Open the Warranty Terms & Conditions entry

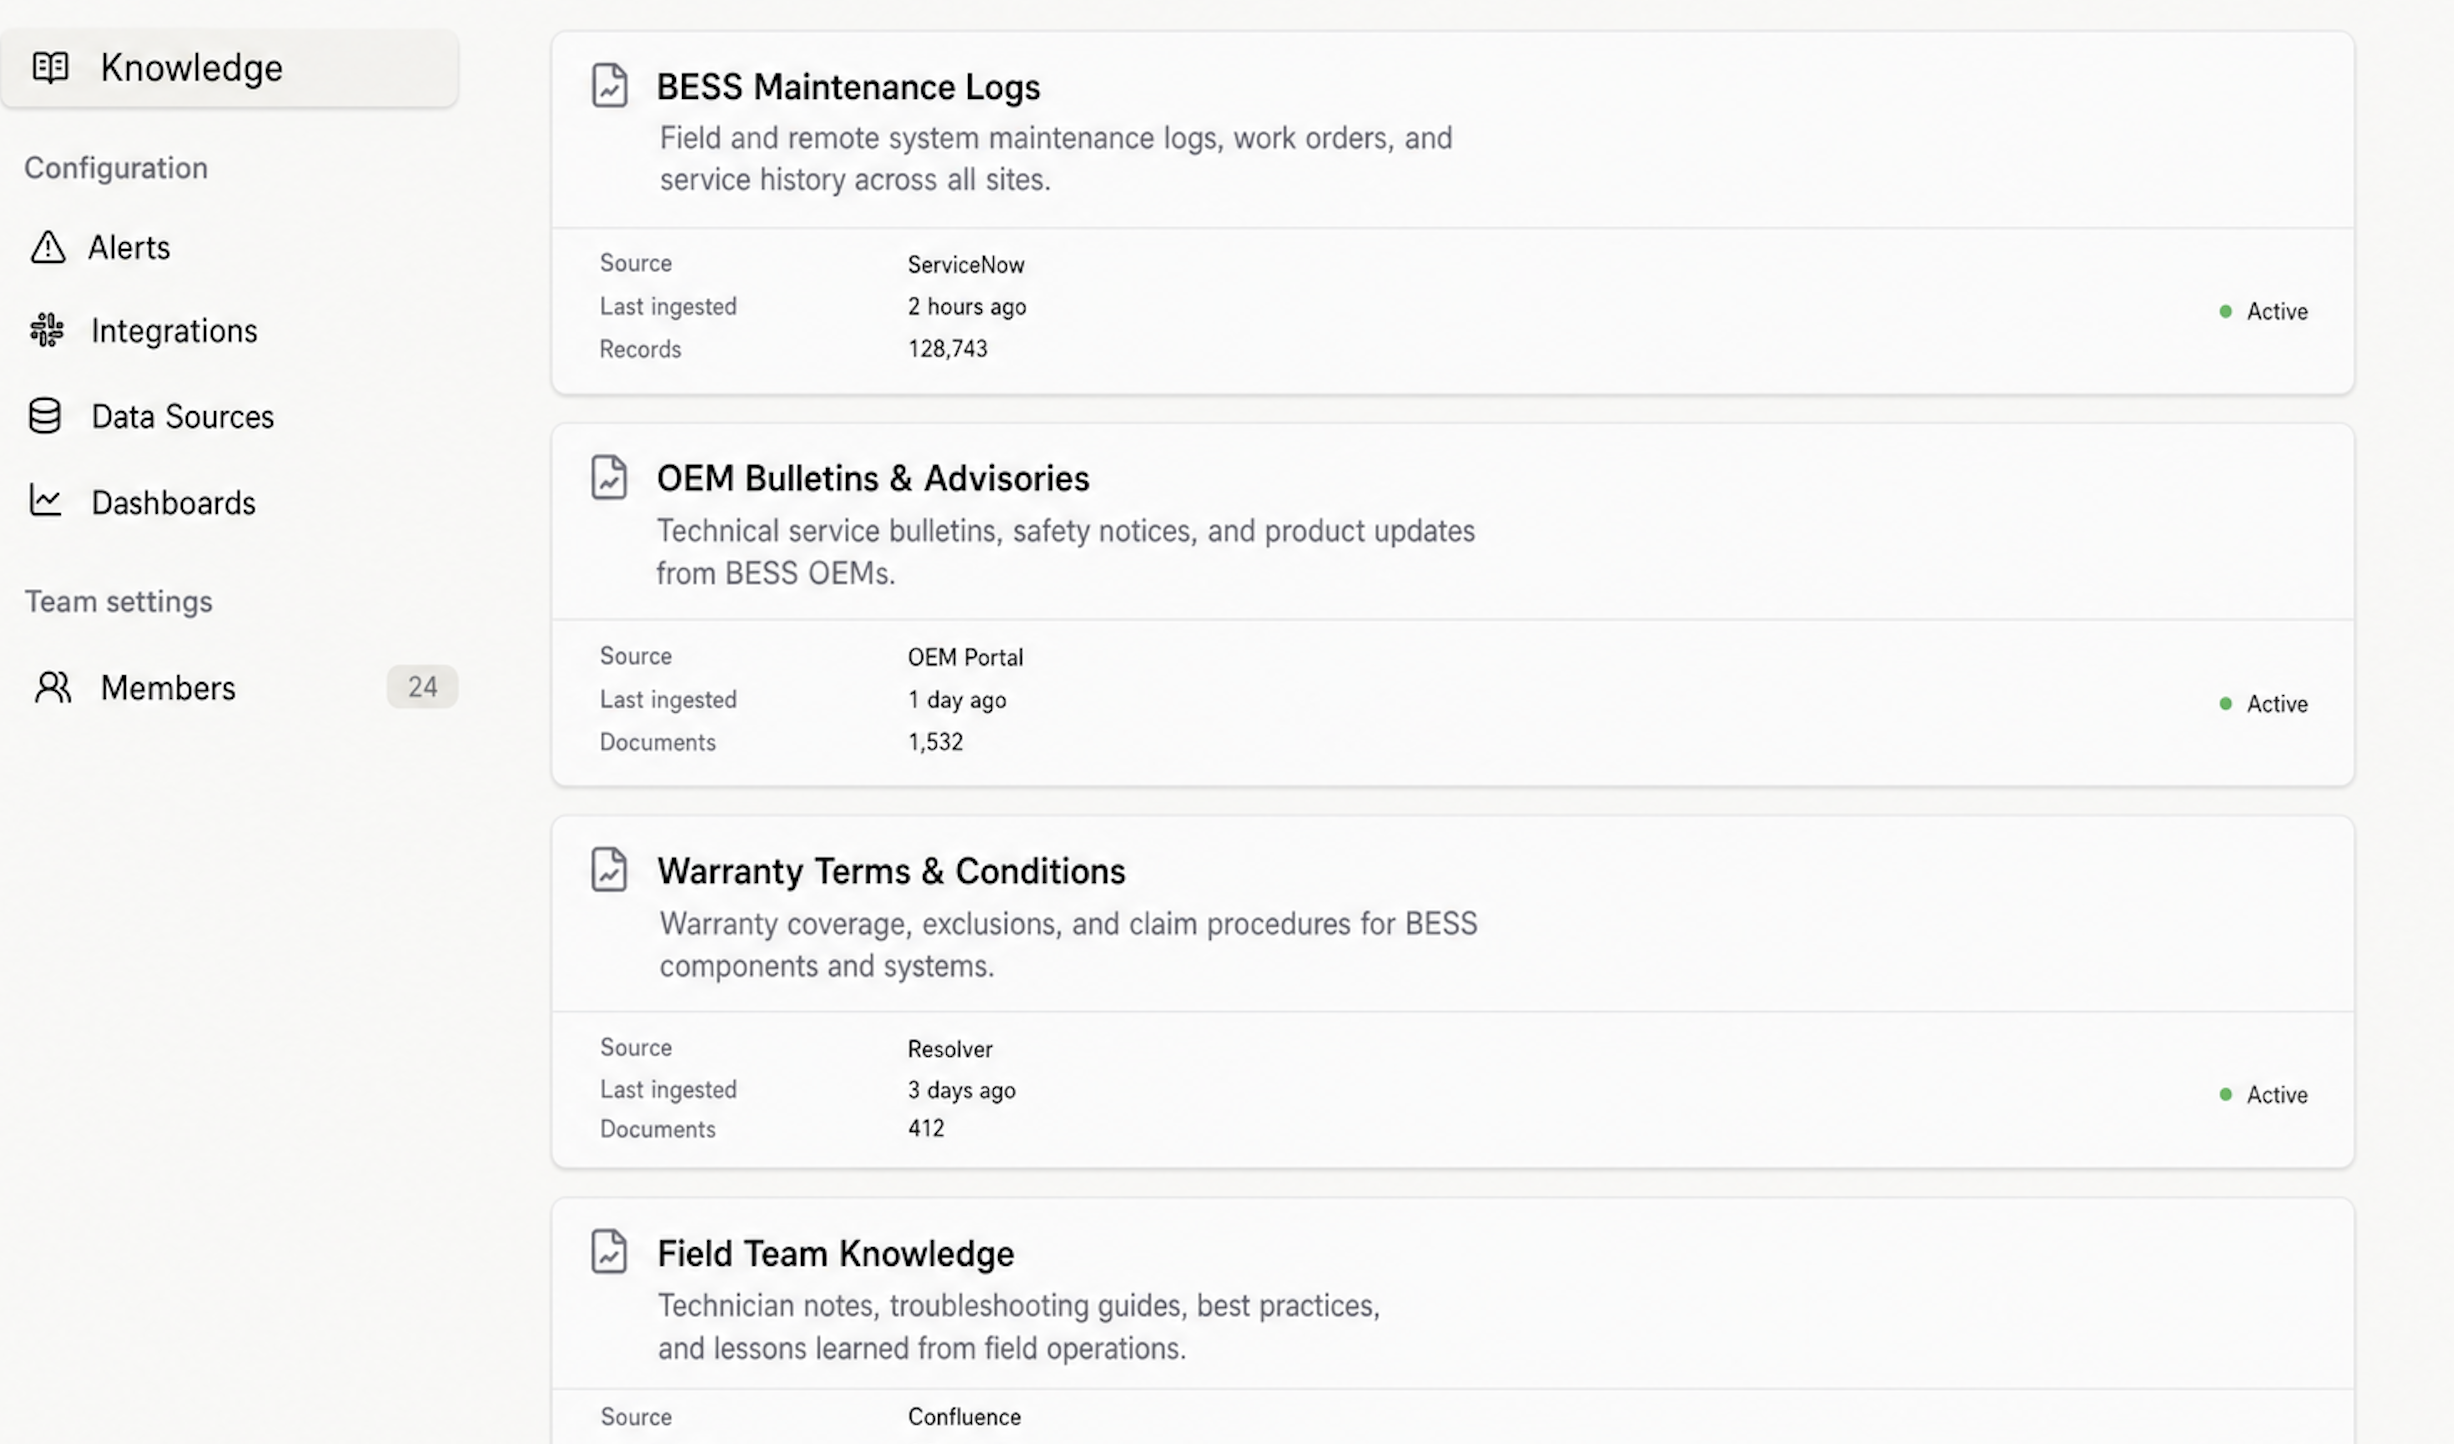pos(891,870)
